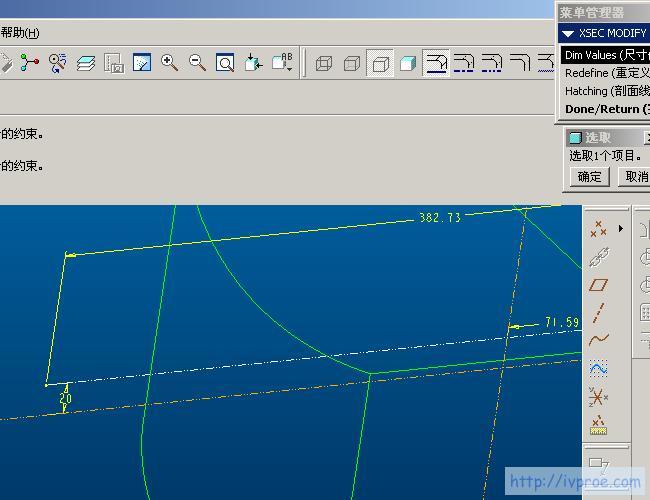Screen dimensions: 650x500
Task: Toggle shaded display mode
Action: click(408, 64)
